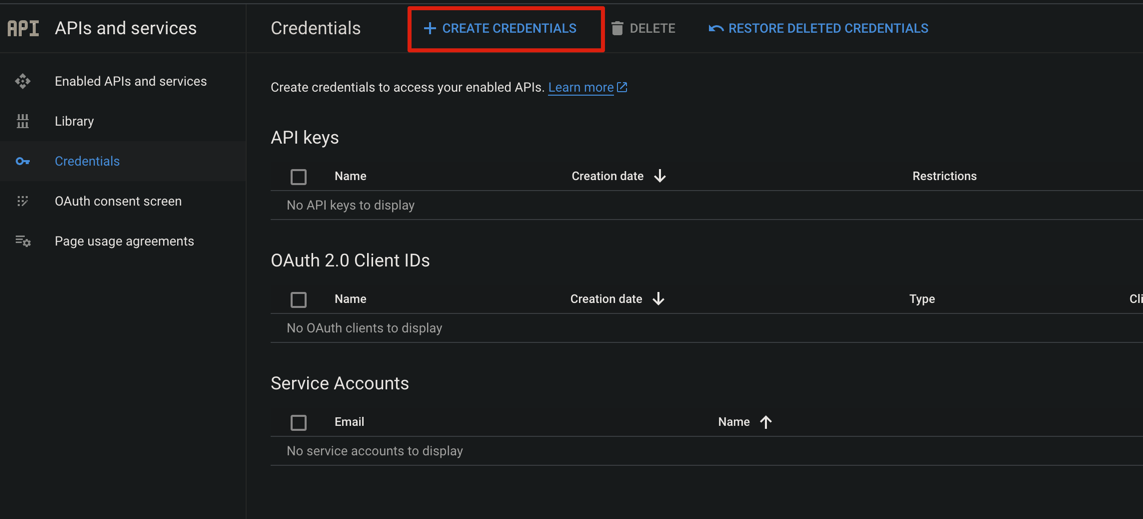
Task: Sort API keys by Creation date arrow
Action: (x=660, y=176)
